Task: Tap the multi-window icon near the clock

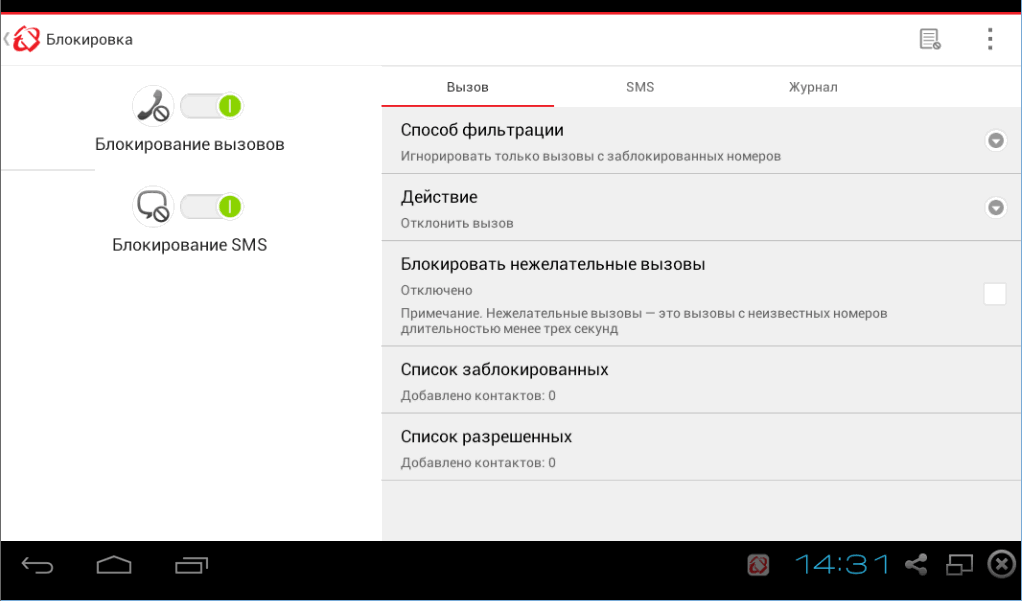Action: [960, 564]
